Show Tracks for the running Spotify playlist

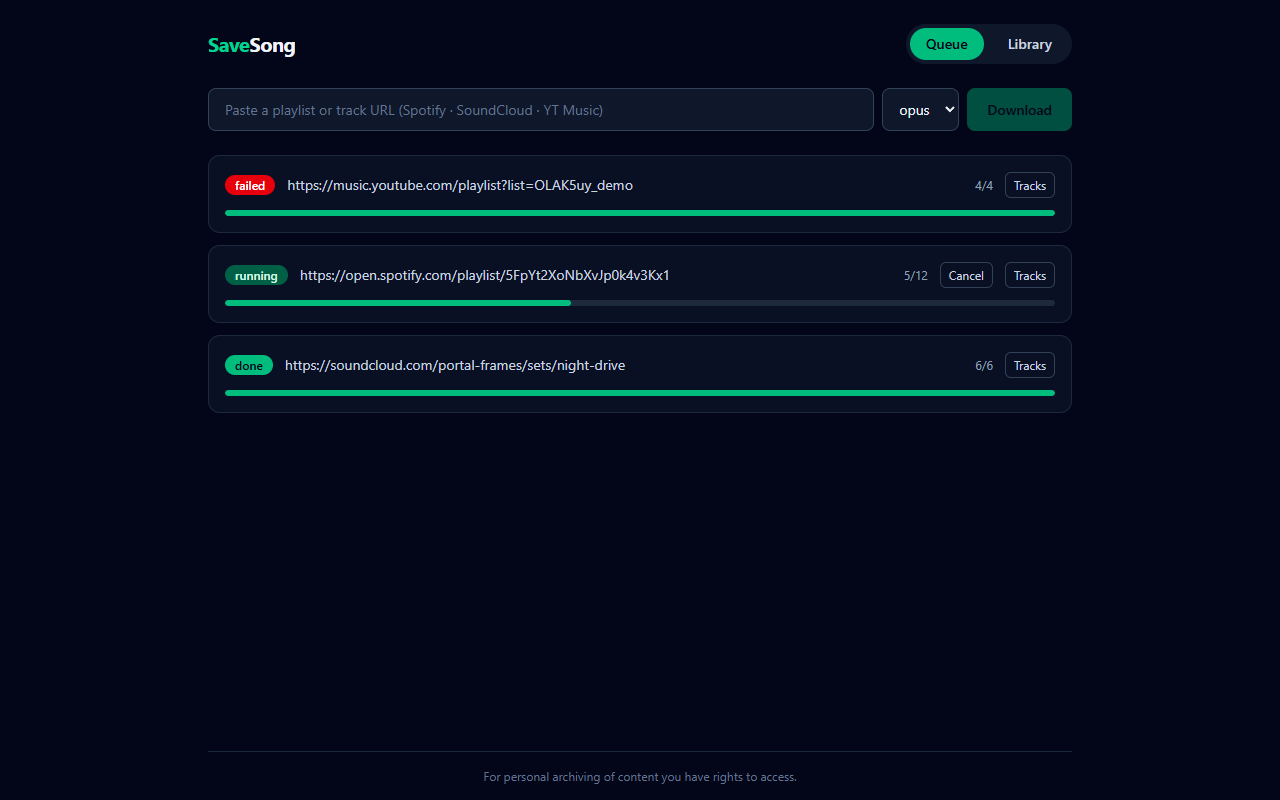point(1029,275)
